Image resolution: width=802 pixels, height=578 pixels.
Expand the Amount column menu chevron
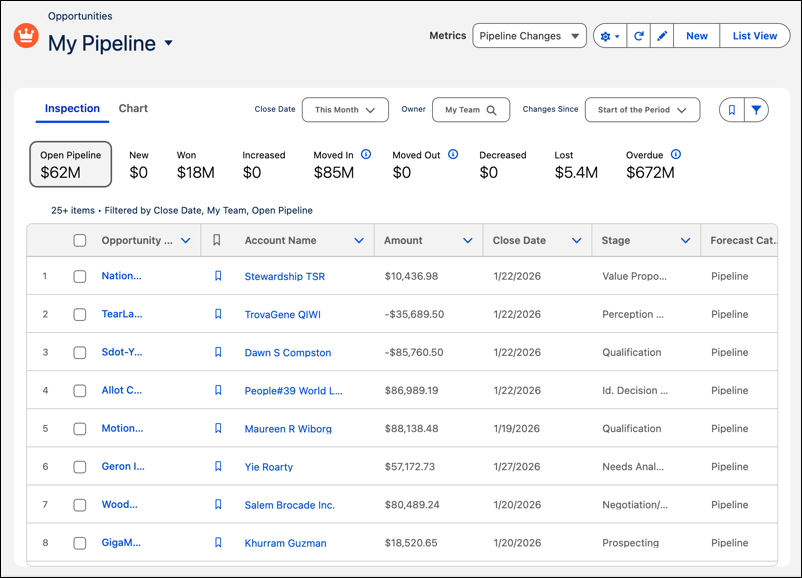click(467, 240)
